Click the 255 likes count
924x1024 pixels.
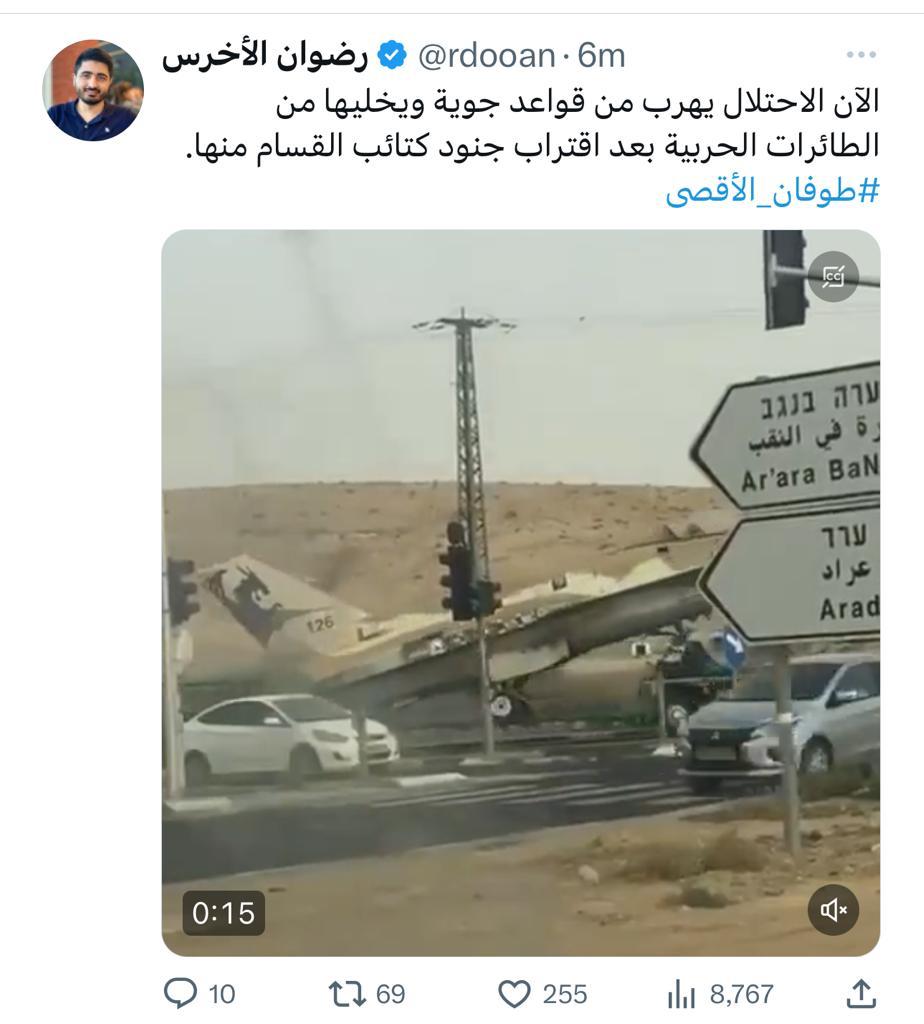(x=565, y=995)
